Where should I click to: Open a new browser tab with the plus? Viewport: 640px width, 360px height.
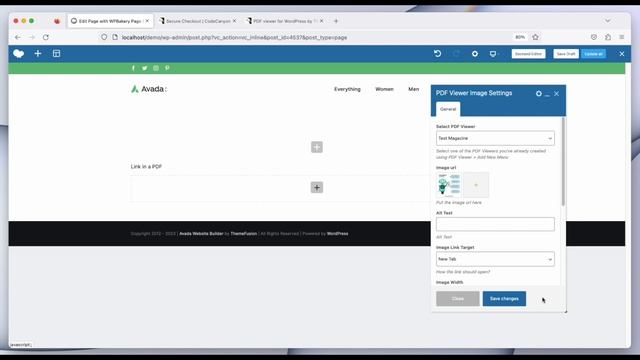point(336,21)
